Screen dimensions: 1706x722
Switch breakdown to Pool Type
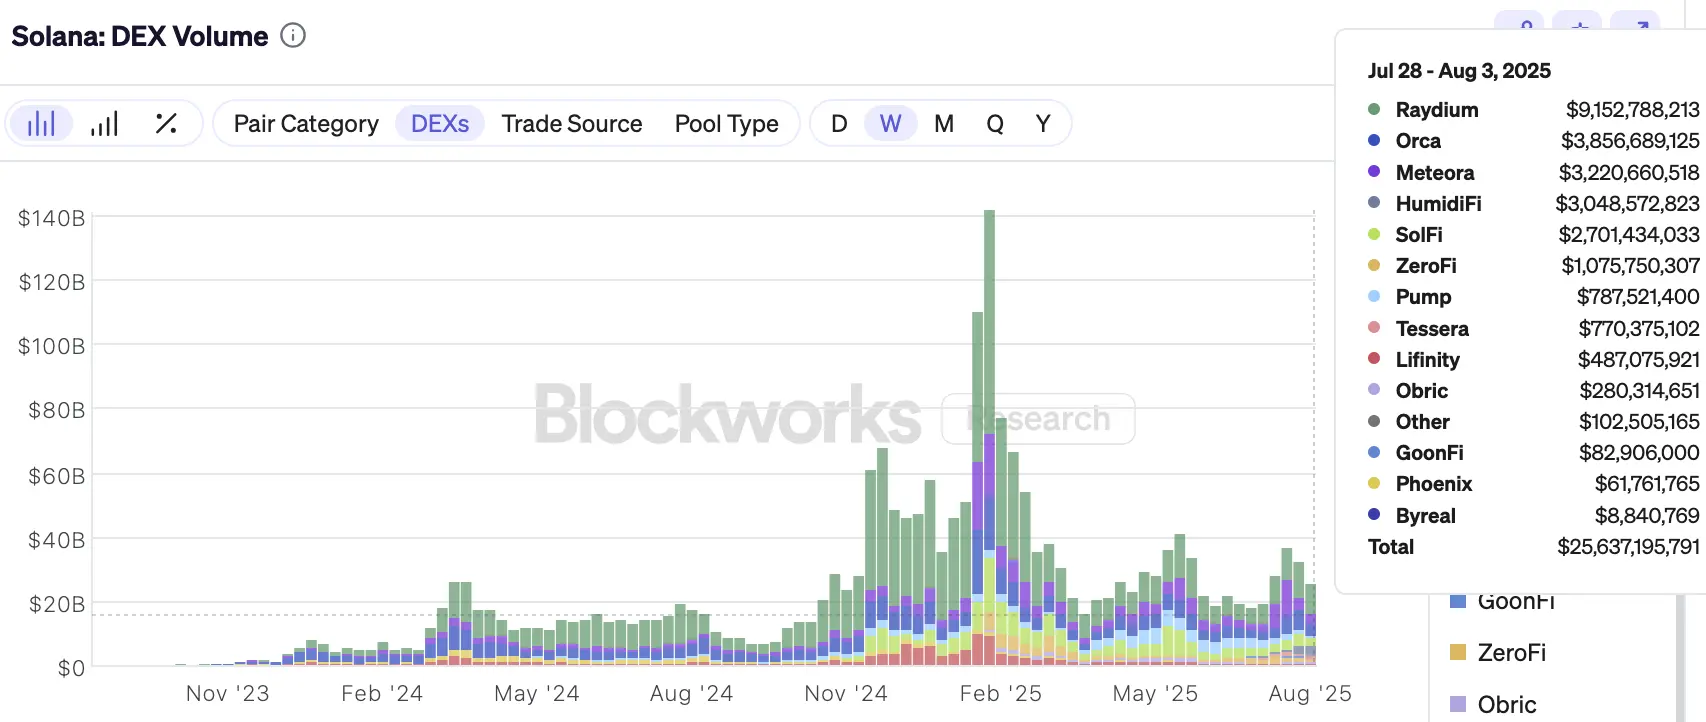(727, 124)
